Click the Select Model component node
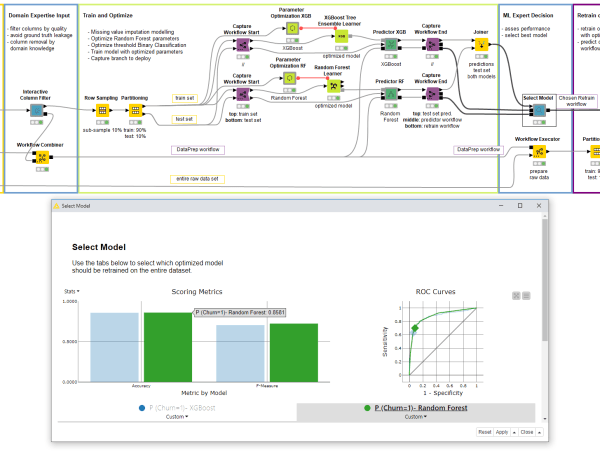This screenshot has width=600, height=456. 539,111
